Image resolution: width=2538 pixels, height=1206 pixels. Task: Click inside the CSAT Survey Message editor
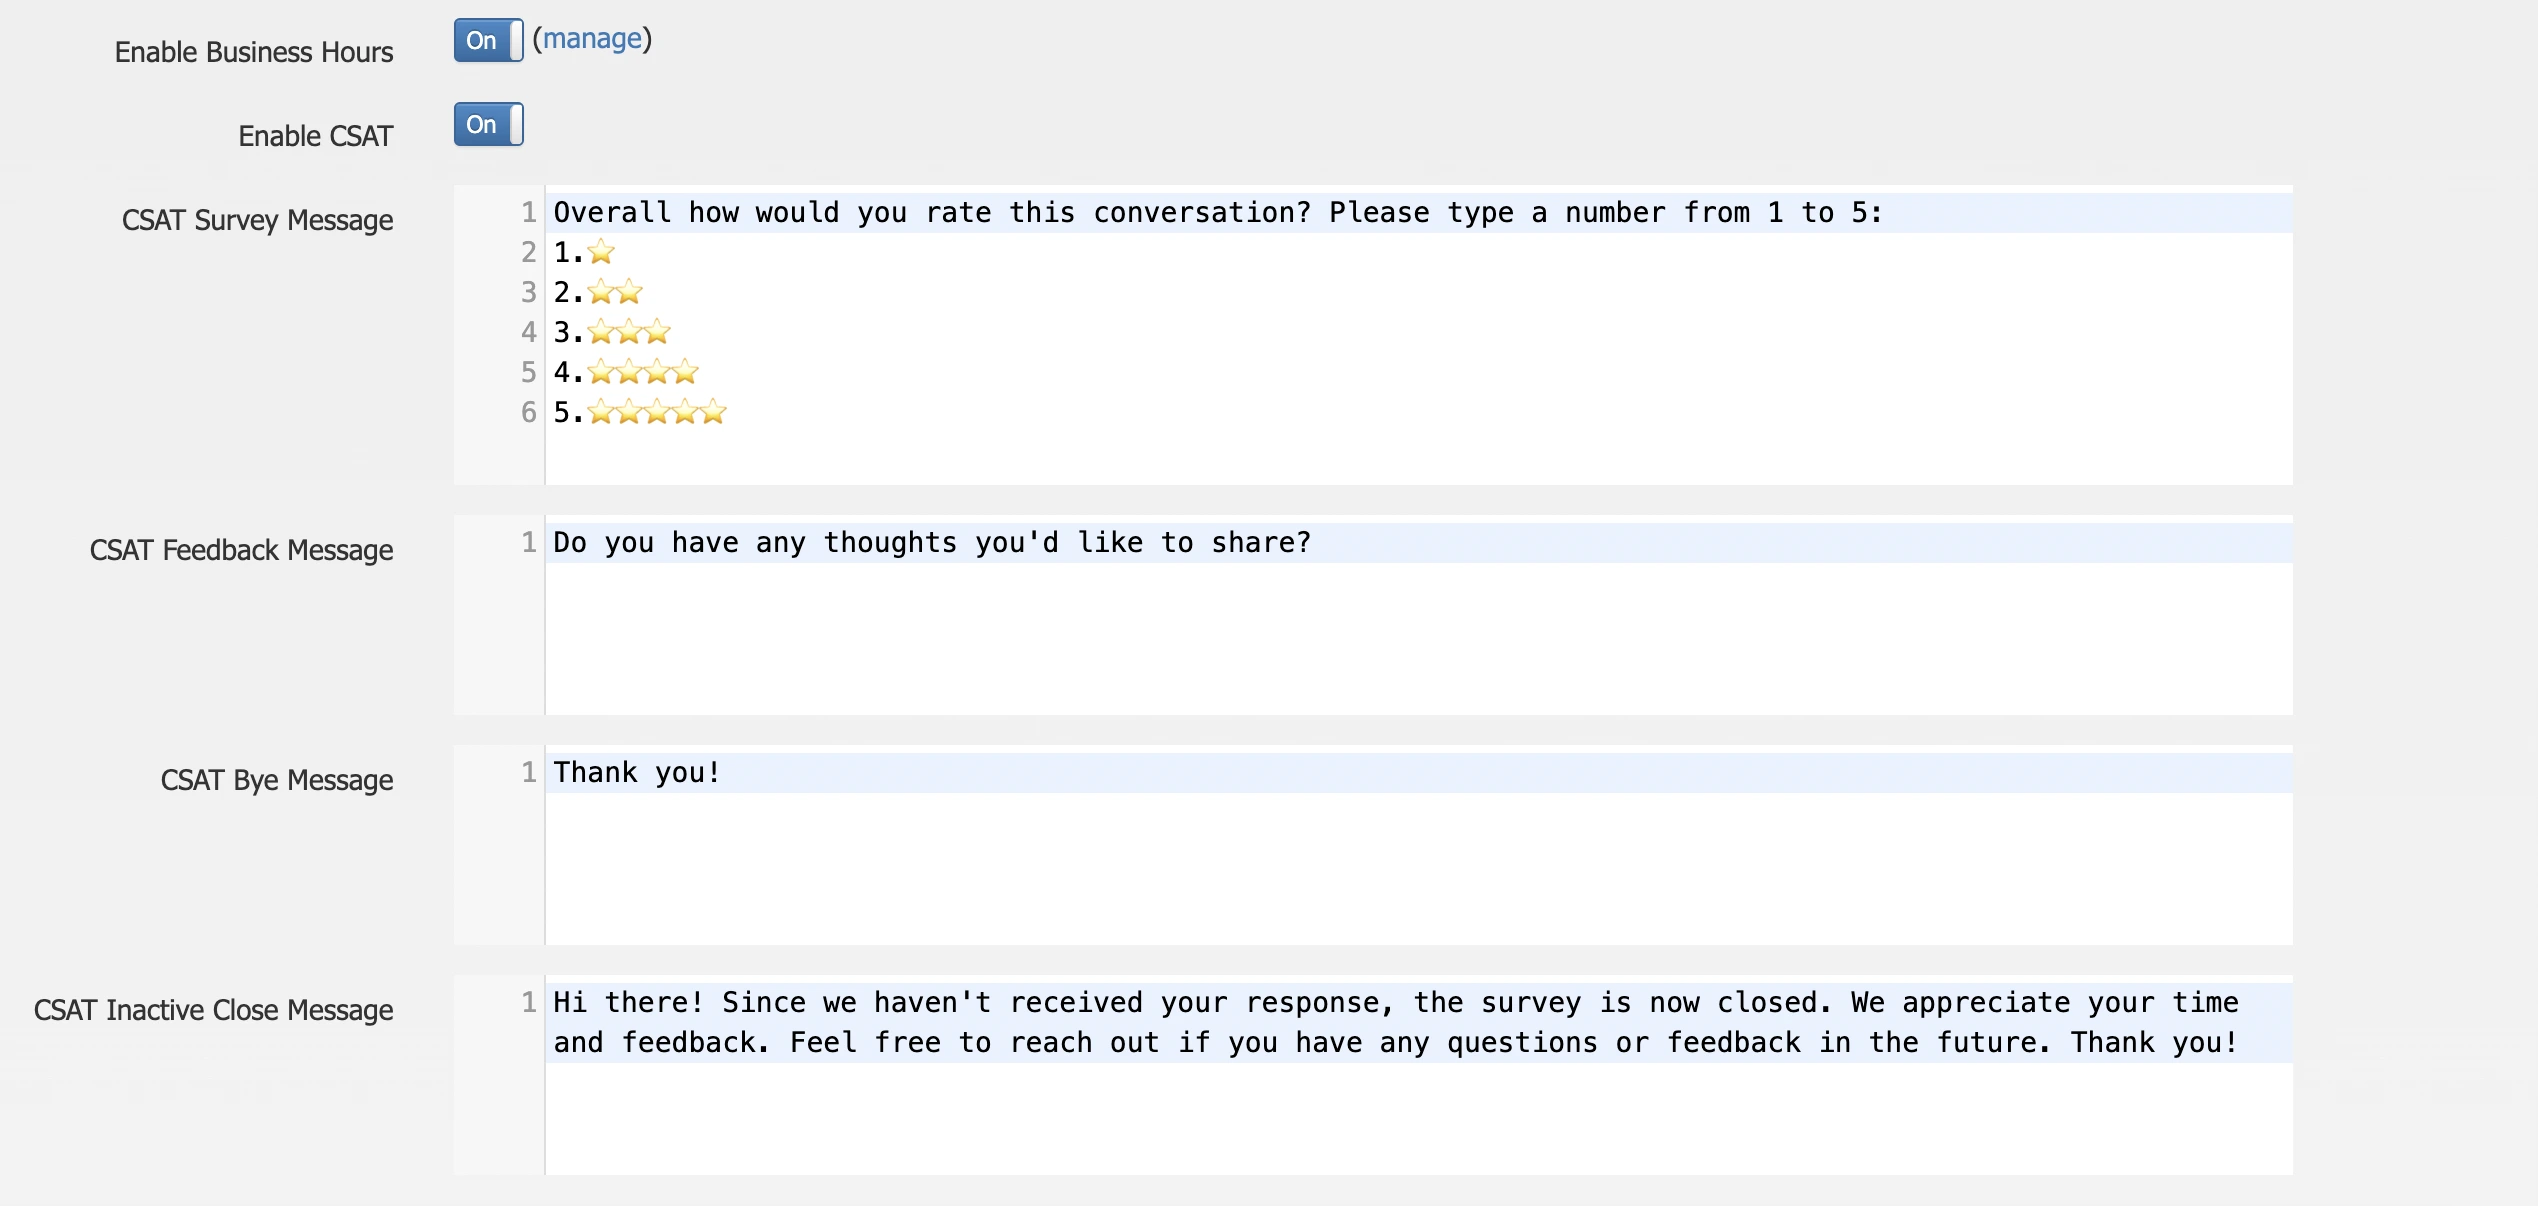tap(1200, 340)
